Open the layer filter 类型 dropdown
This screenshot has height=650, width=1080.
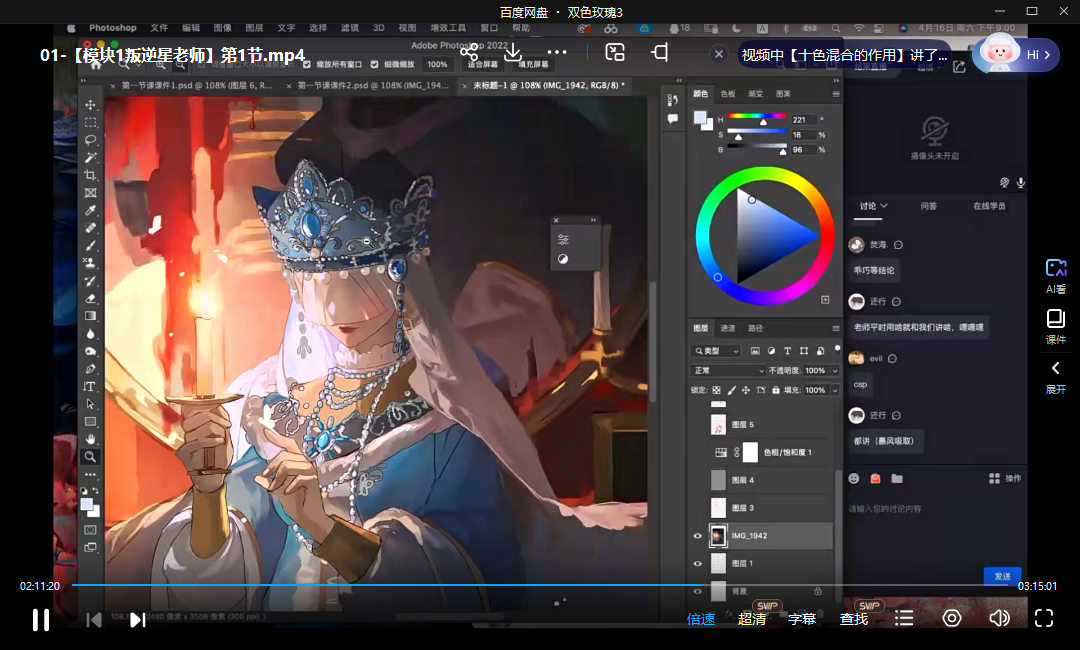tap(716, 351)
